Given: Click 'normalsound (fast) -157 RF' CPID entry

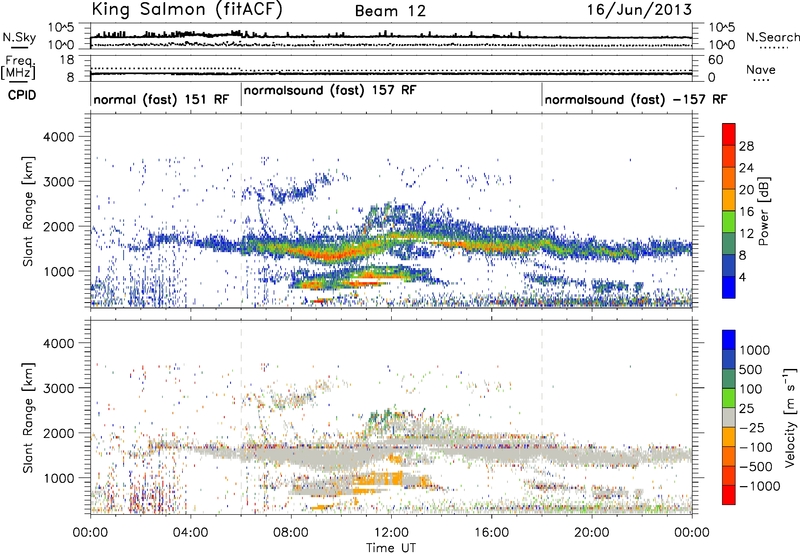Looking at the screenshot, I should (636, 99).
